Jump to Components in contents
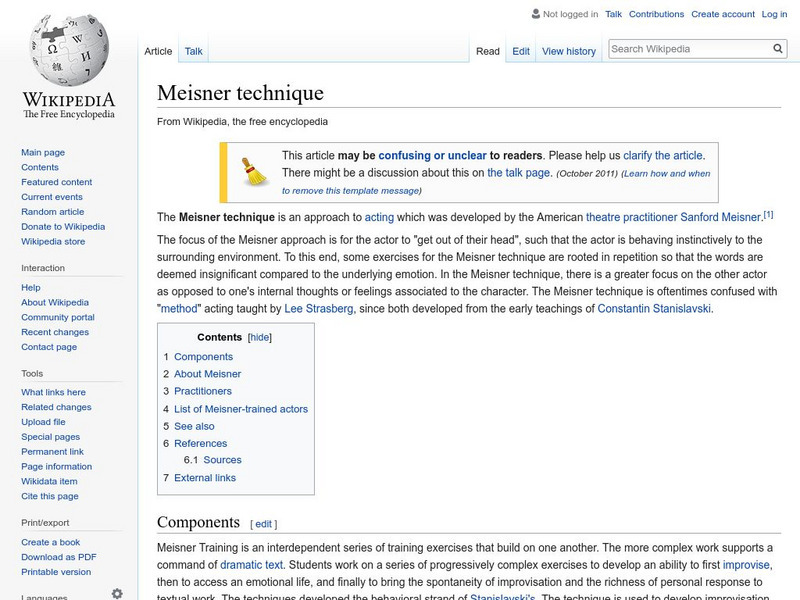800x600 pixels. 203,357
